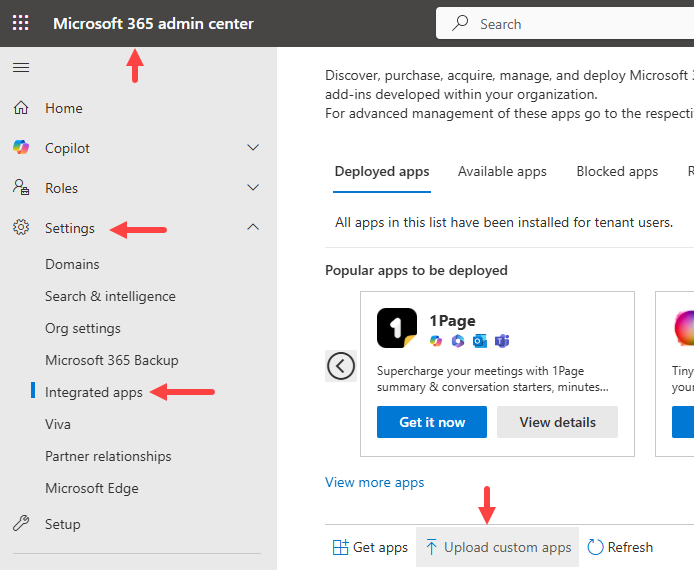Open Partner relationships
The image size is (694, 570).
(x=108, y=456)
